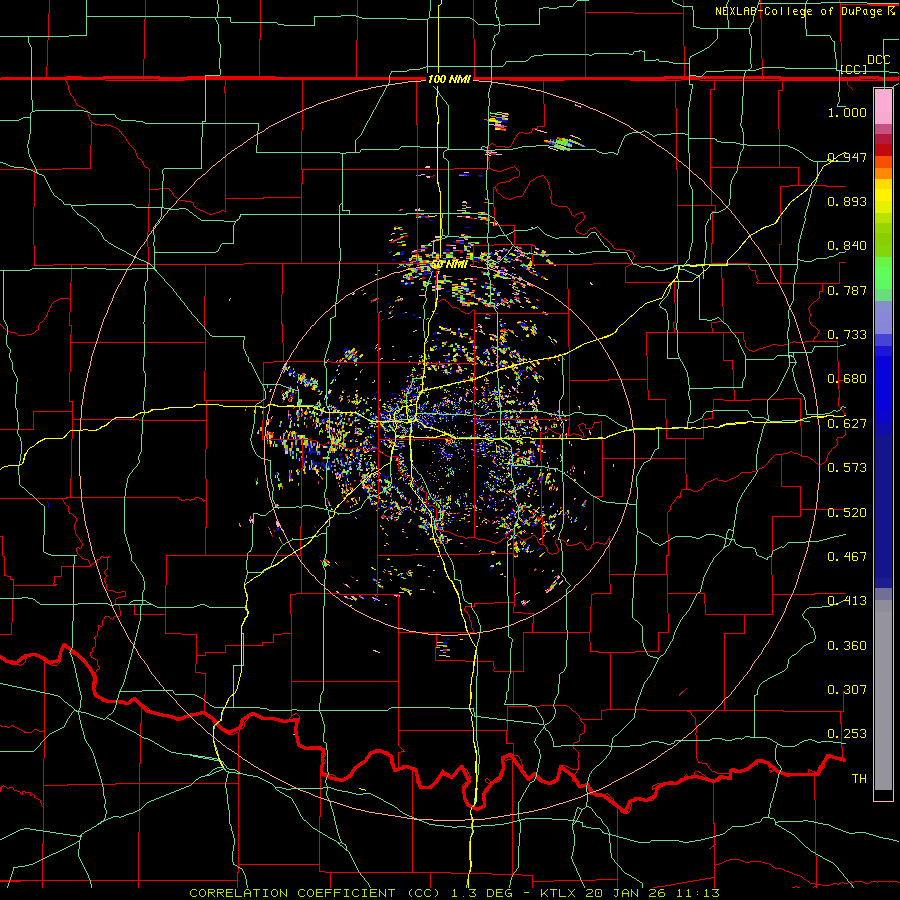Select the 0.573 scale value

(x=847, y=468)
